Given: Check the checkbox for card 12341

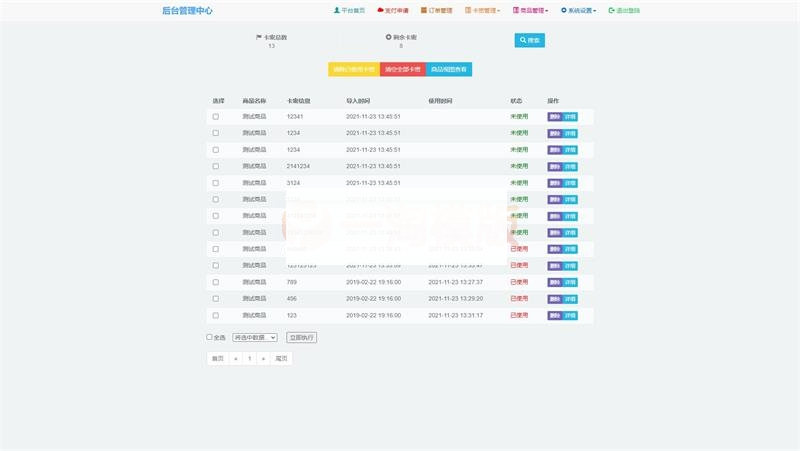Looking at the screenshot, I should pos(215,117).
